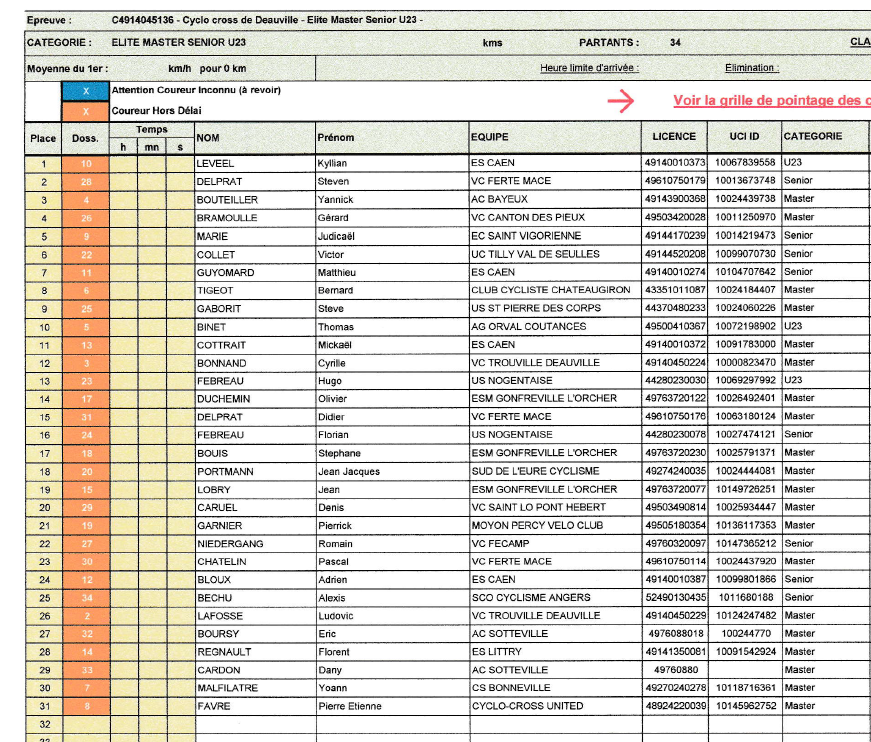
Task: Click the name cell GUYOMARD
Action: pos(255,273)
